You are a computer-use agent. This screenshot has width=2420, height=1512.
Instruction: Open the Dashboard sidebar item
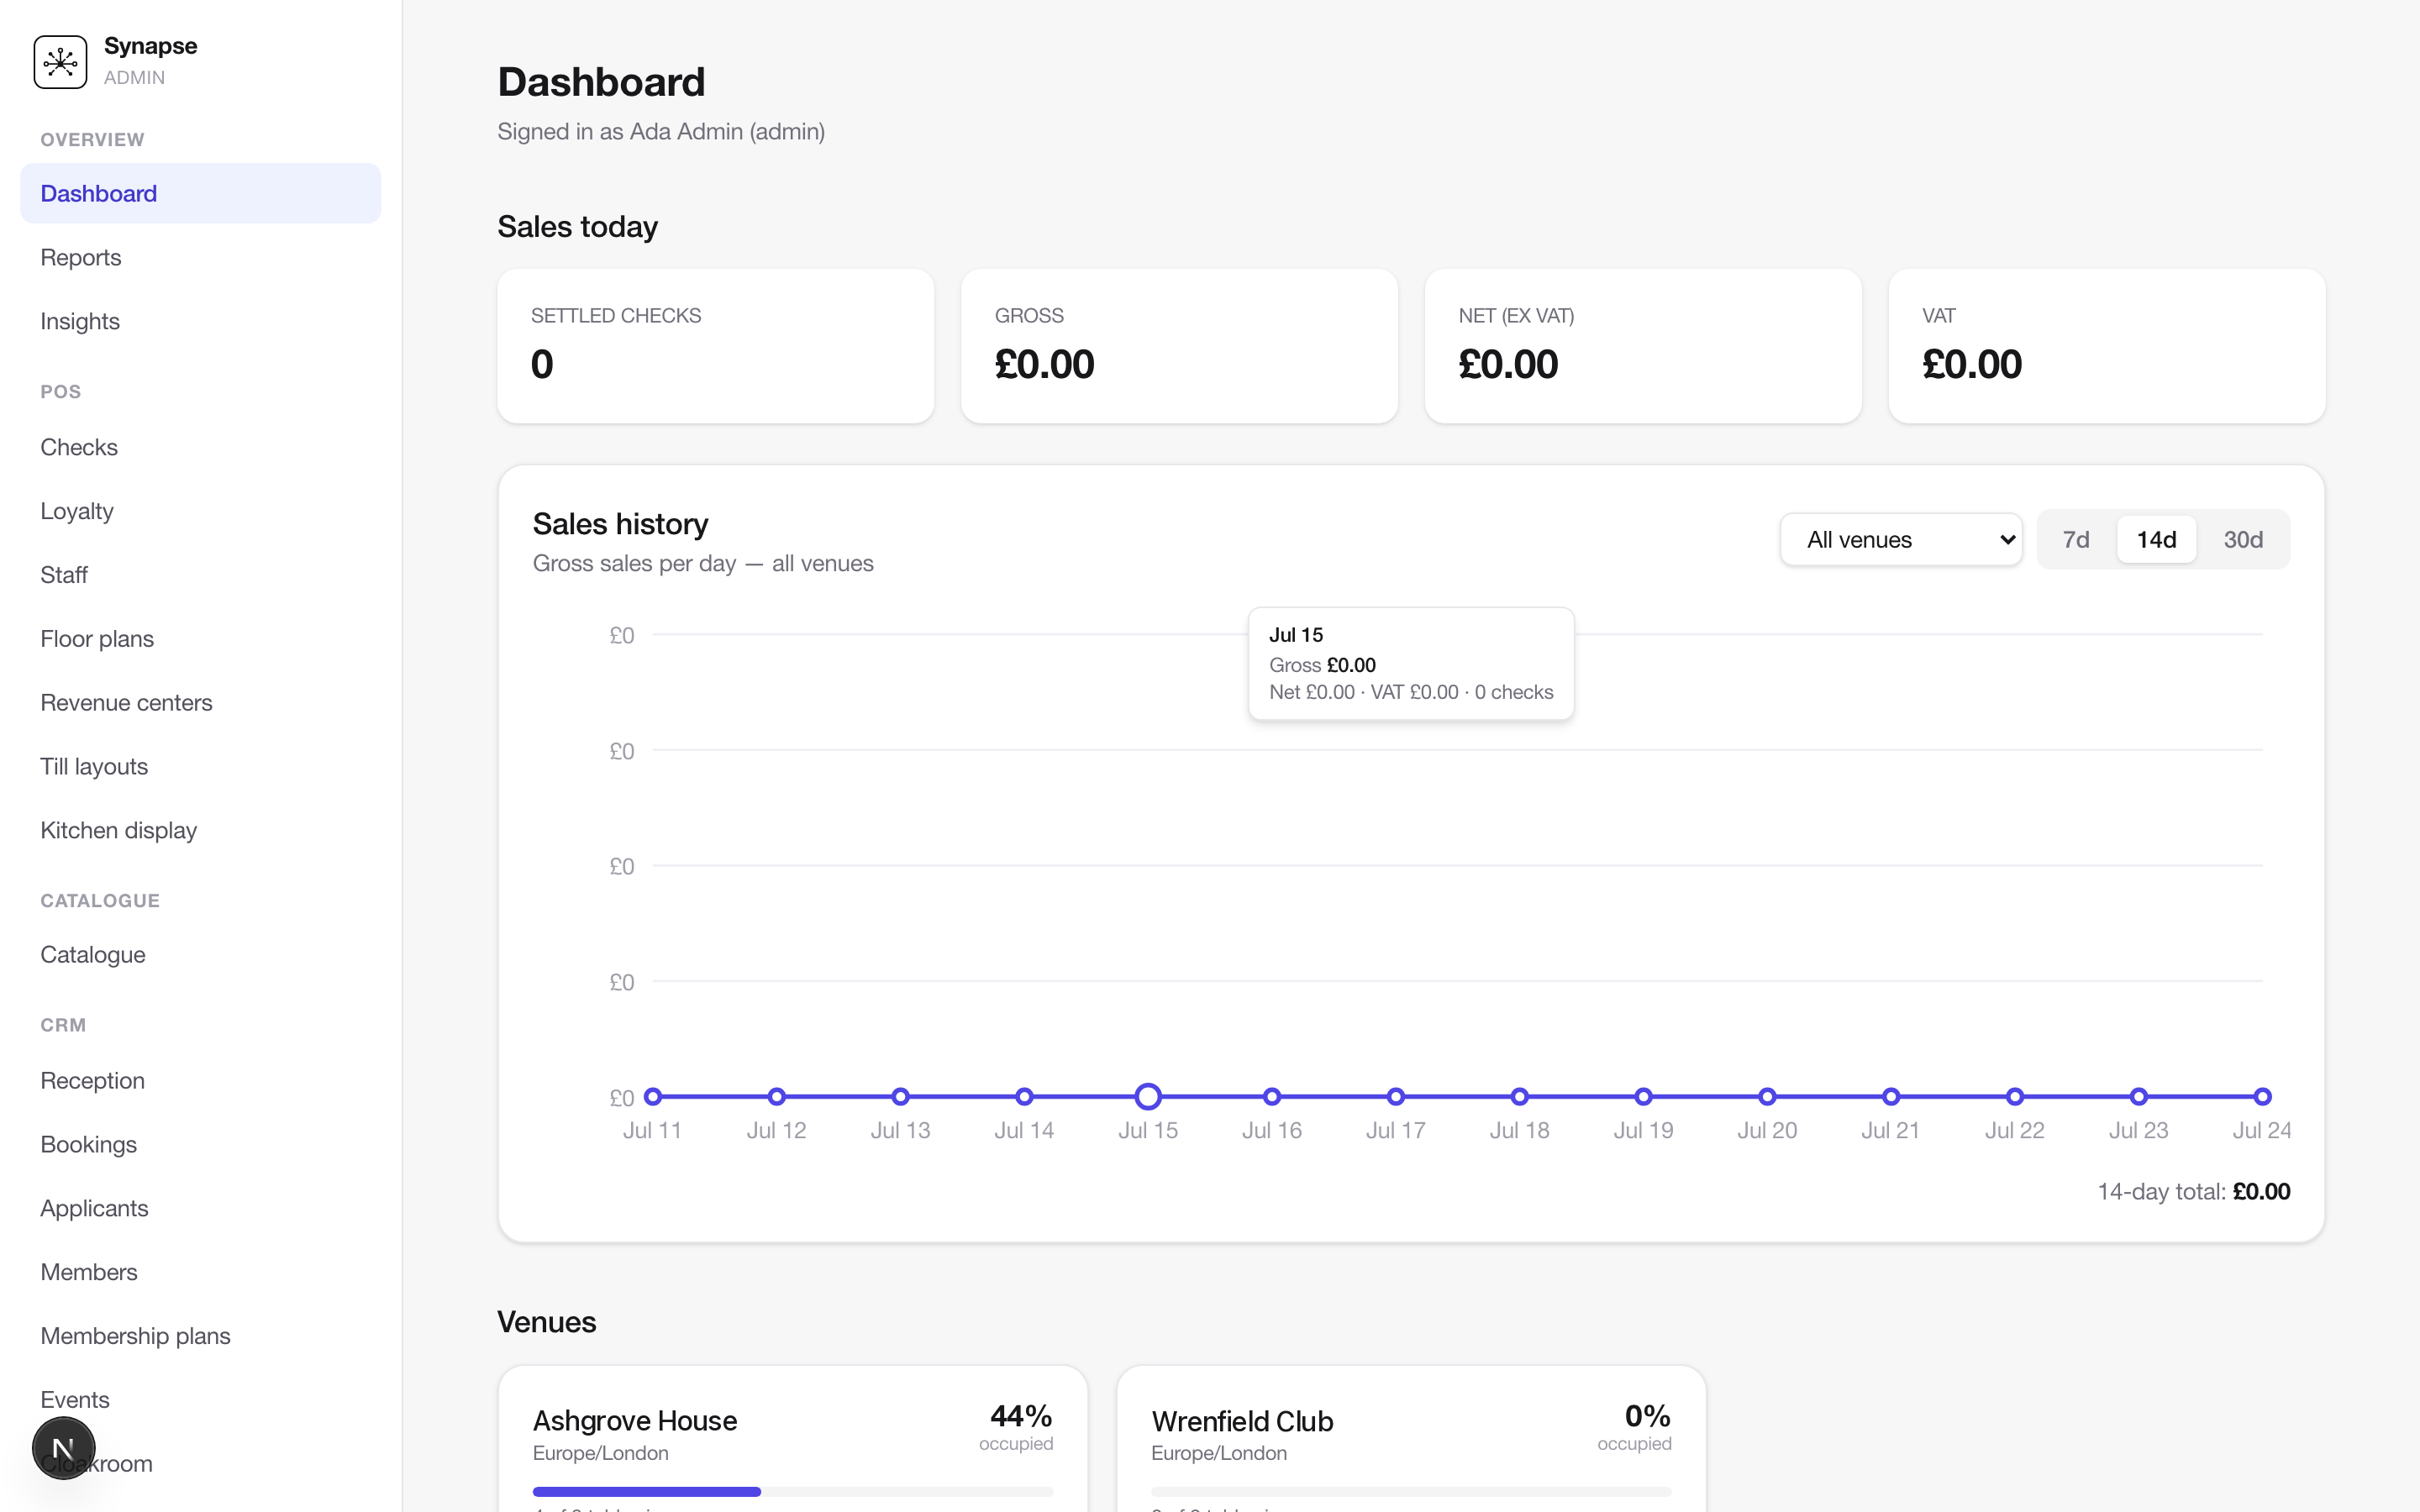tap(200, 193)
